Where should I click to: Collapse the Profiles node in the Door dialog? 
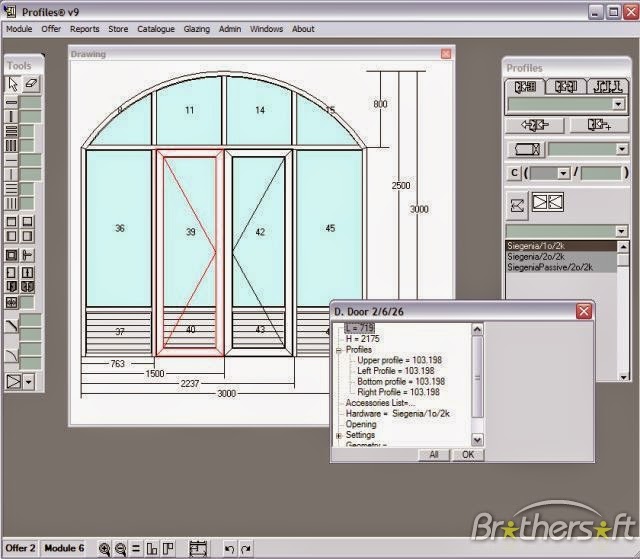pyautogui.click(x=339, y=350)
